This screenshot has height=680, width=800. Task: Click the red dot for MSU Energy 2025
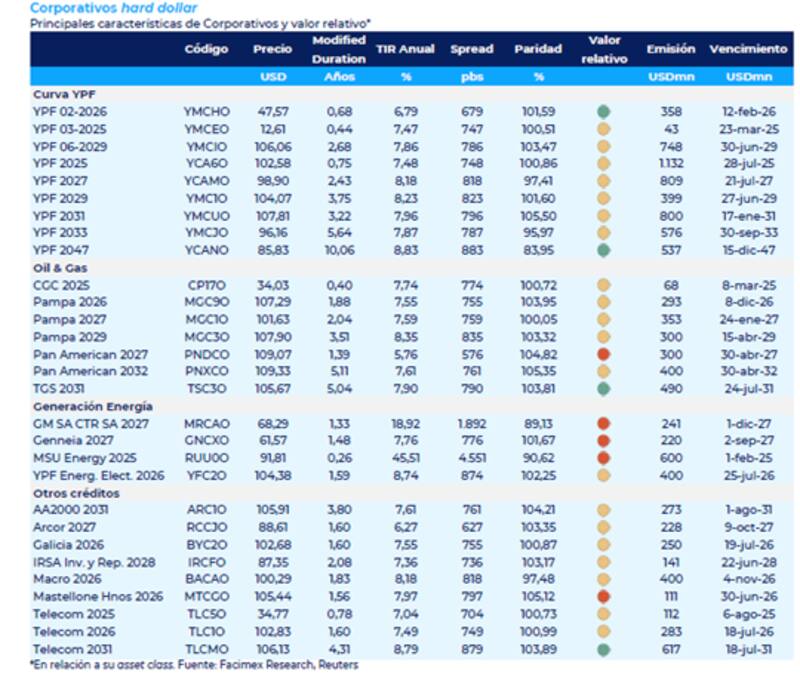point(603,458)
